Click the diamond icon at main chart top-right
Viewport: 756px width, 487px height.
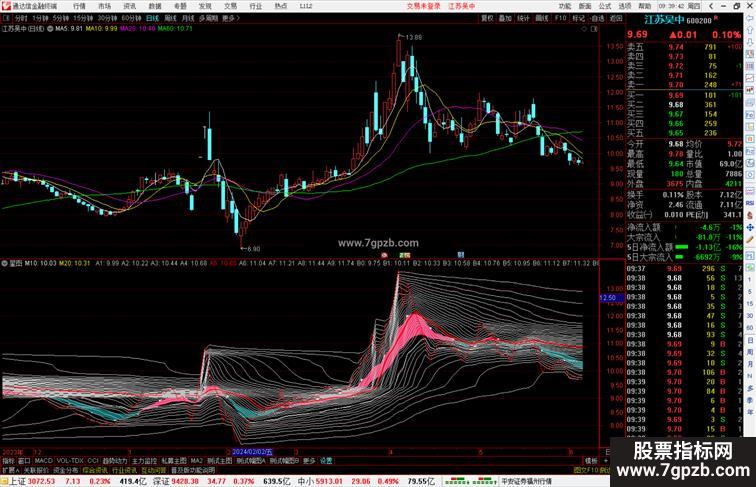click(x=584, y=29)
